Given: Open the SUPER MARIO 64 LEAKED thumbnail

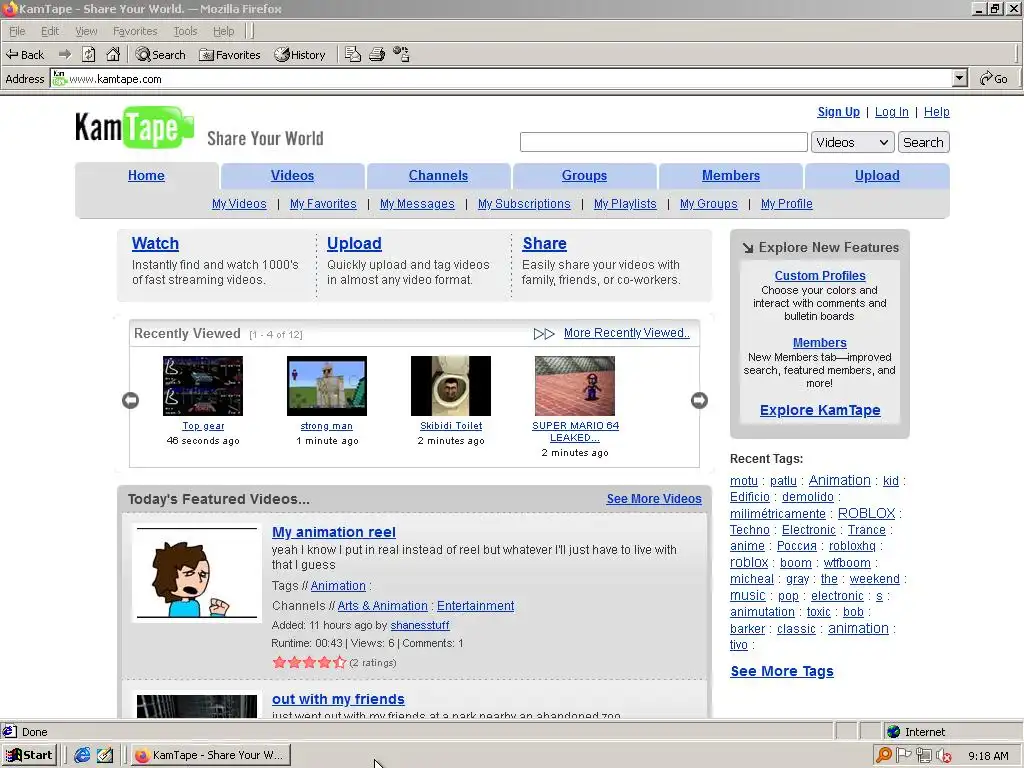Looking at the screenshot, I should tap(575, 386).
